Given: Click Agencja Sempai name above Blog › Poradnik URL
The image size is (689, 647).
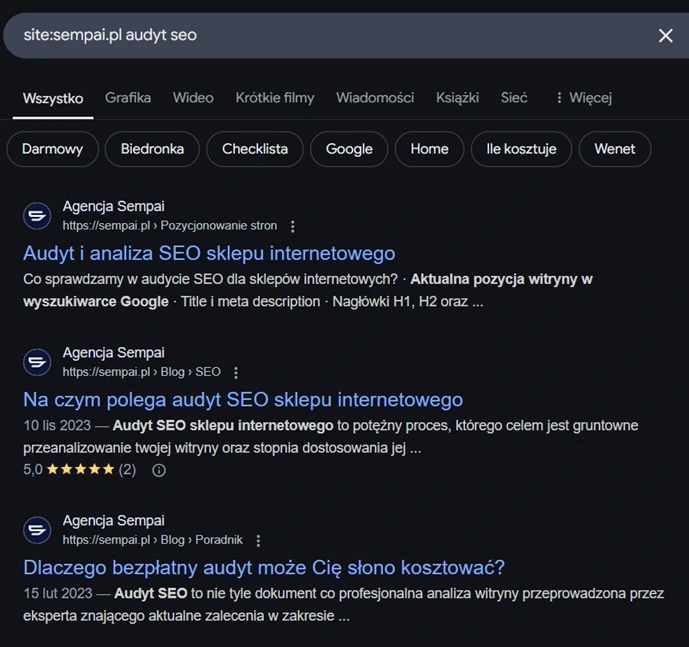Looking at the screenshot, I should pyautogui.click(x=113, y=520).
